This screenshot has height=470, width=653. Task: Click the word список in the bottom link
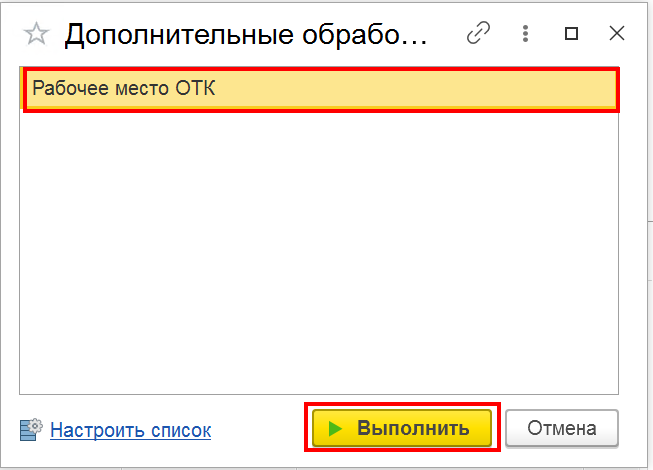pos(181,430)
